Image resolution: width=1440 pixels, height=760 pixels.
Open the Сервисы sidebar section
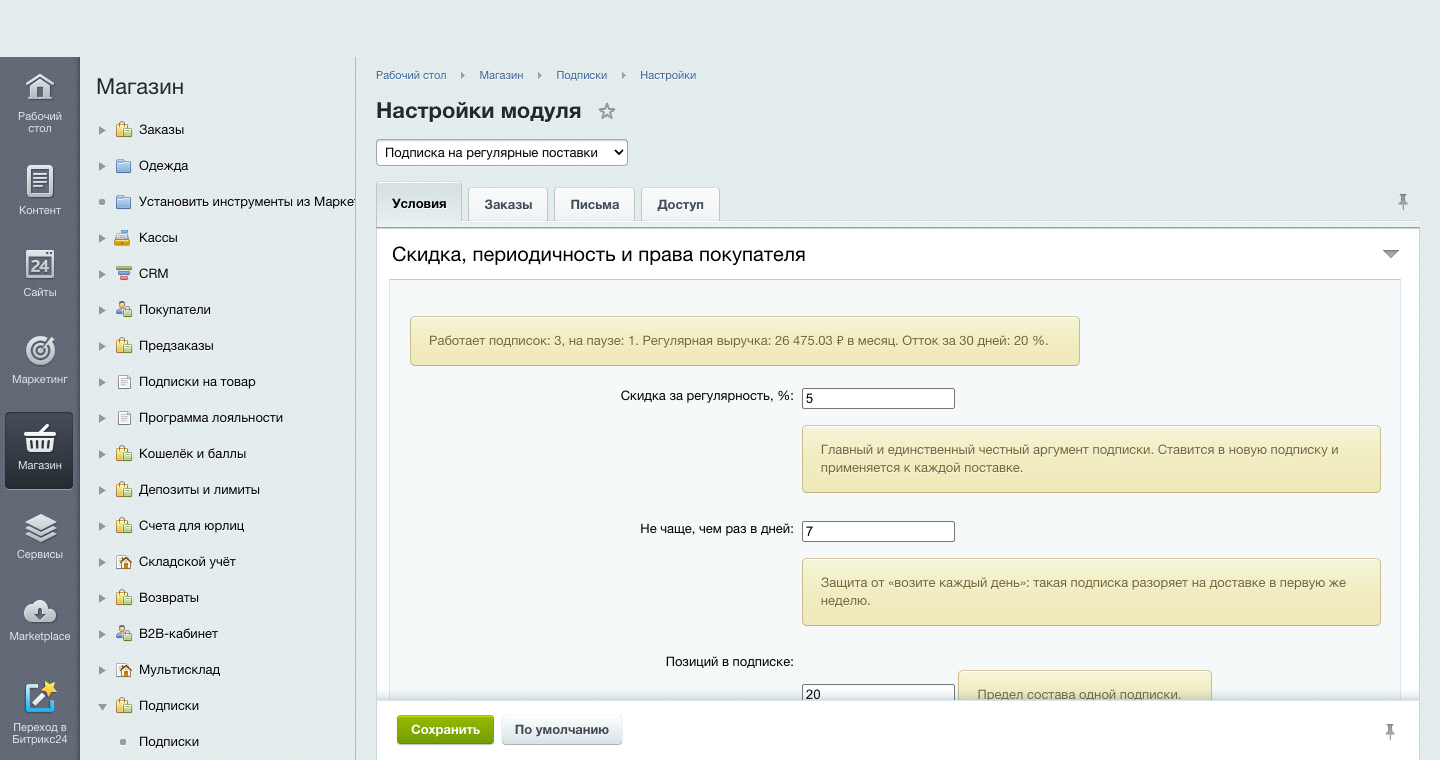tap(40, 535)
